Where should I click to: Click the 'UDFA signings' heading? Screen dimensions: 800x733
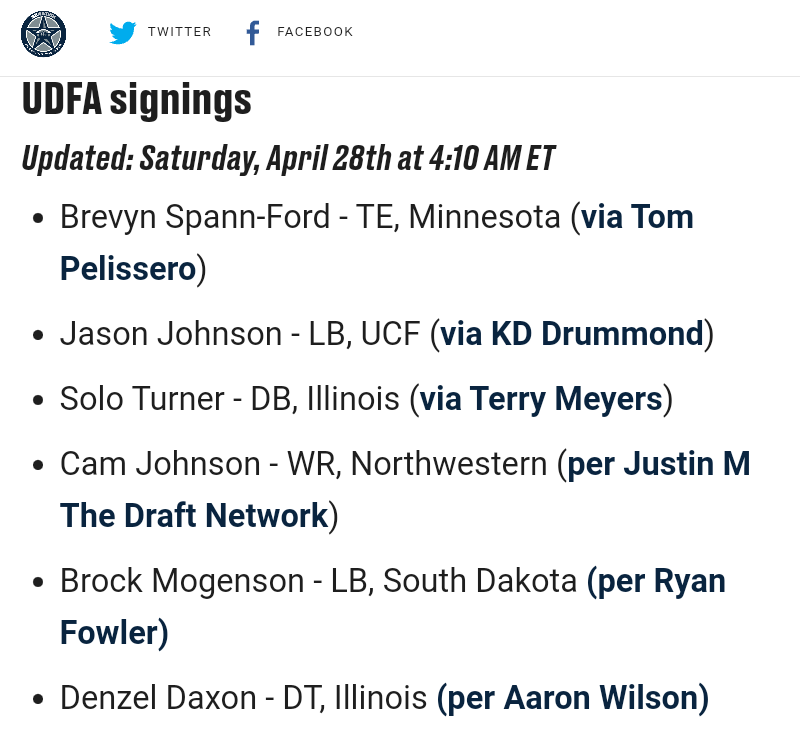[x=137, y=100]
